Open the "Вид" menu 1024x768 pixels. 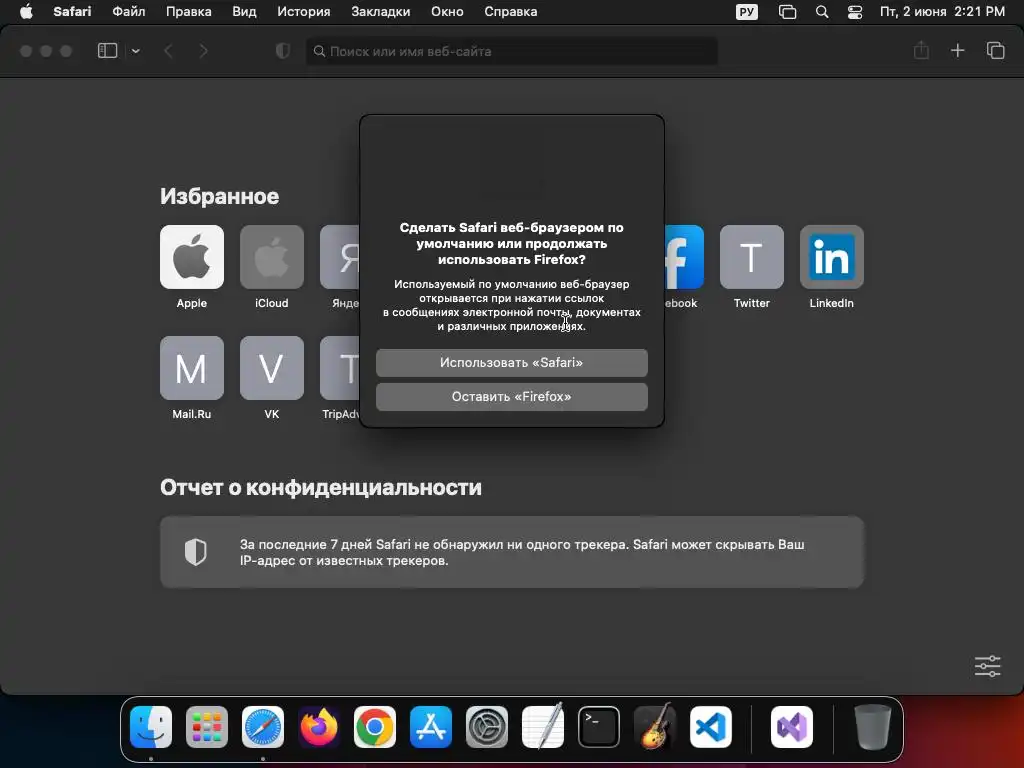[x=244, y=12]
